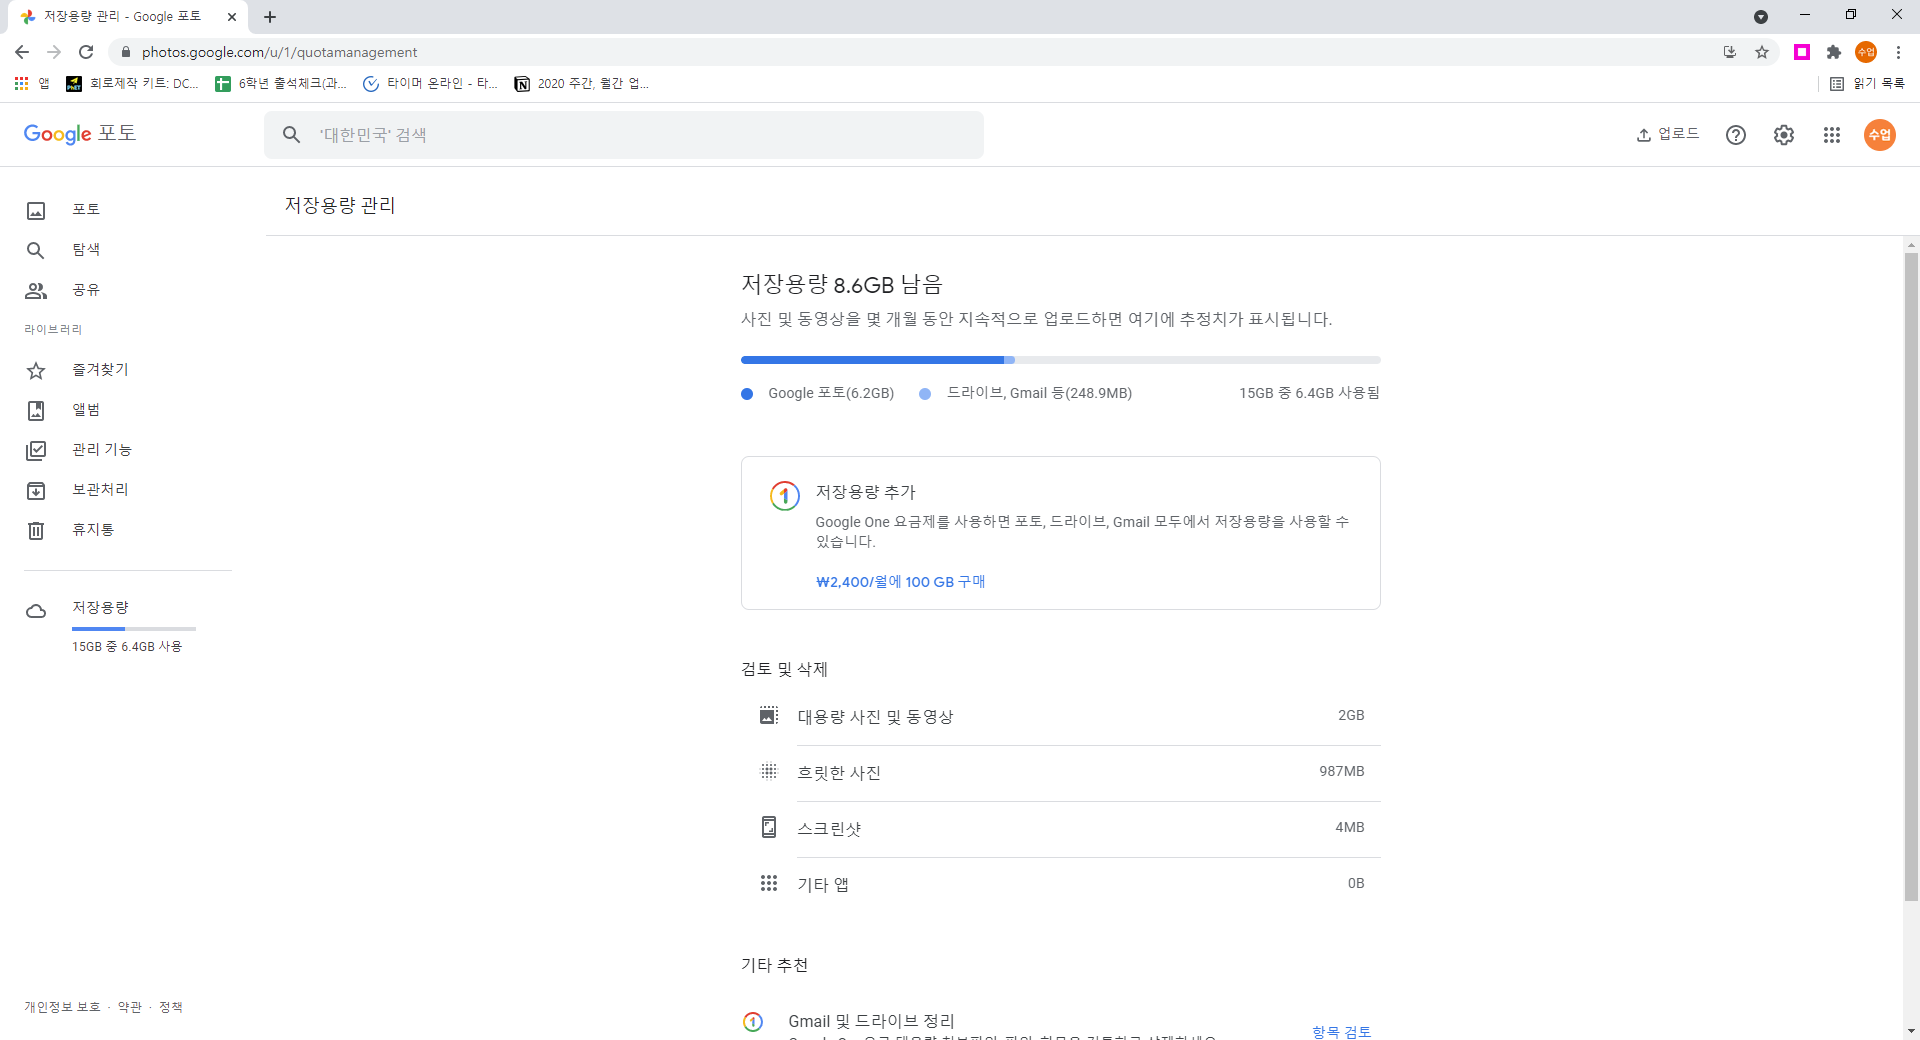Click the Google 포토 blue legend dot
1920x1040 pixels.
pyautogui.click(x=747, y=394)
